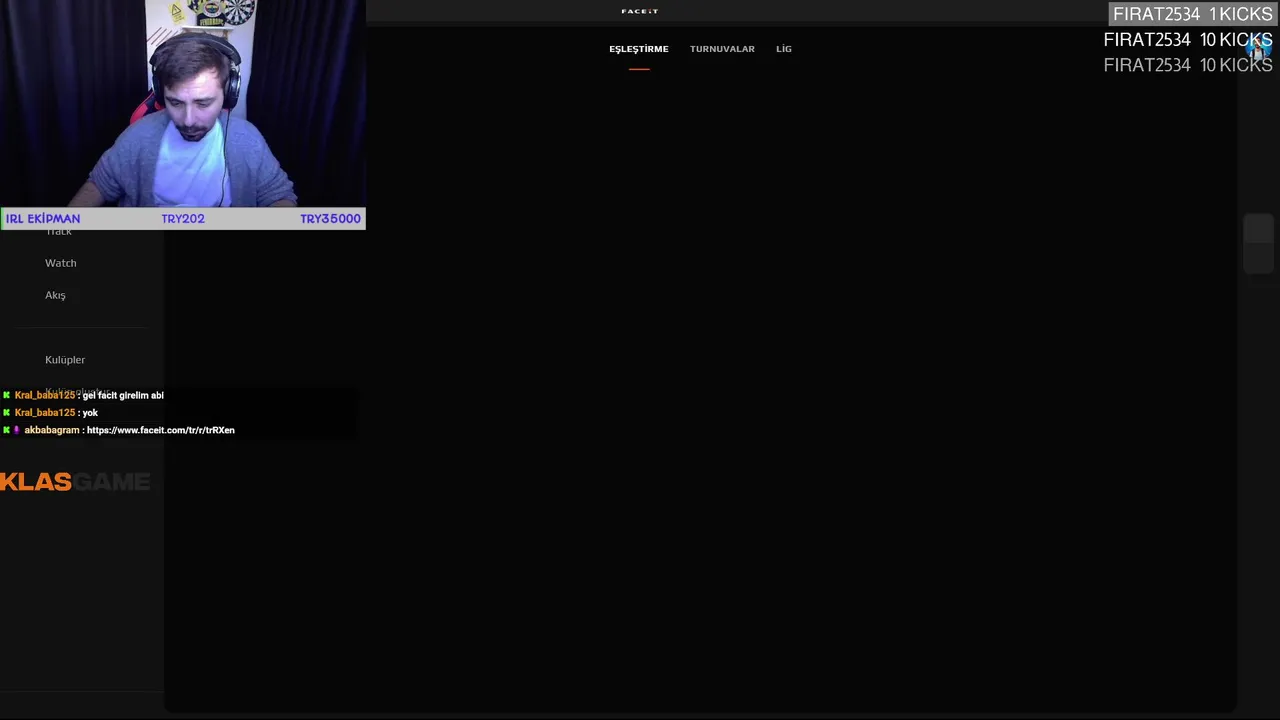Screen dimensions: 1280x720
Task: Click the streamer webcam feed
Action: coord(183,104)
